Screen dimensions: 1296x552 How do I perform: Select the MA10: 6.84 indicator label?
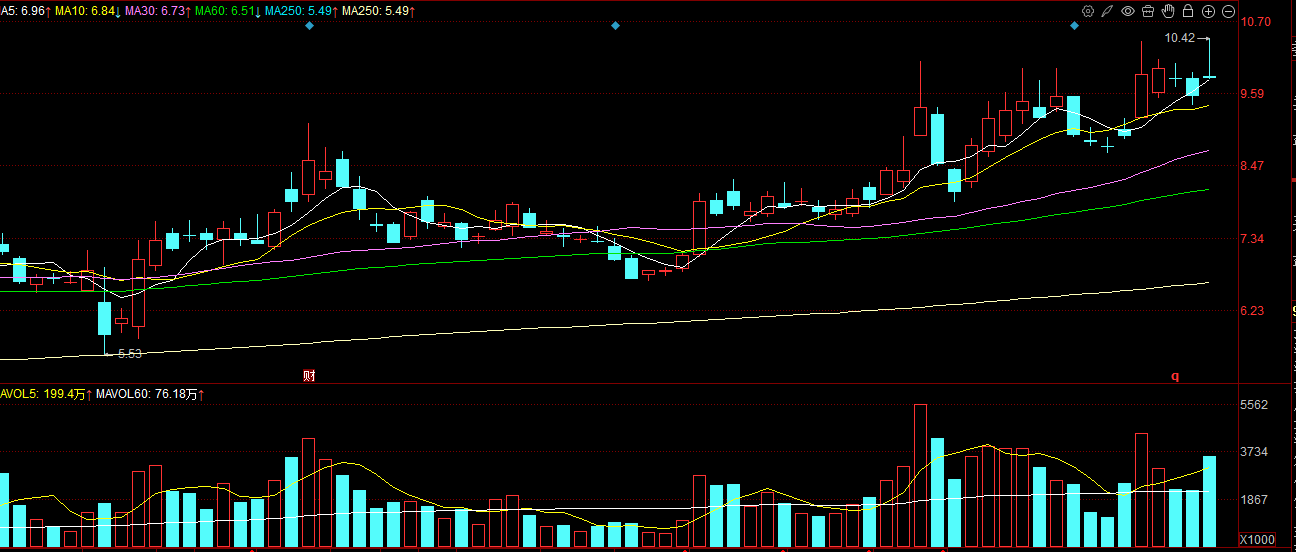[x=88, y=10]
